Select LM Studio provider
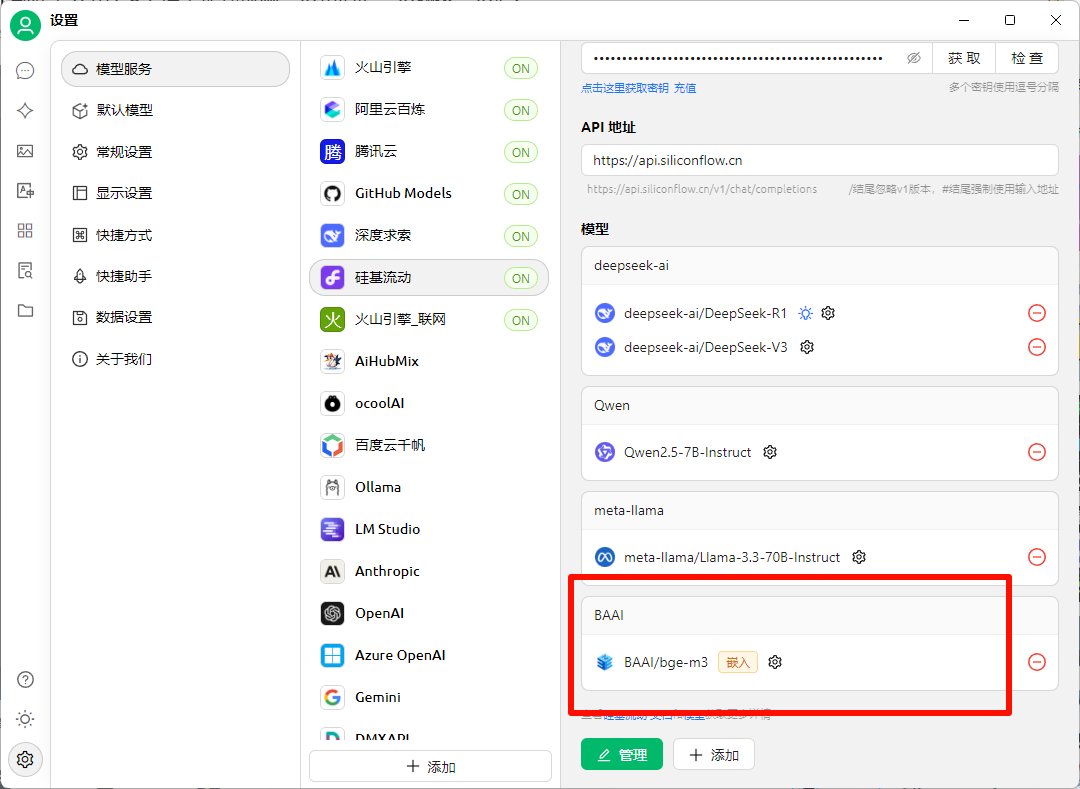The height and width of the screenshot is (789, 1080). coord(429,529)
